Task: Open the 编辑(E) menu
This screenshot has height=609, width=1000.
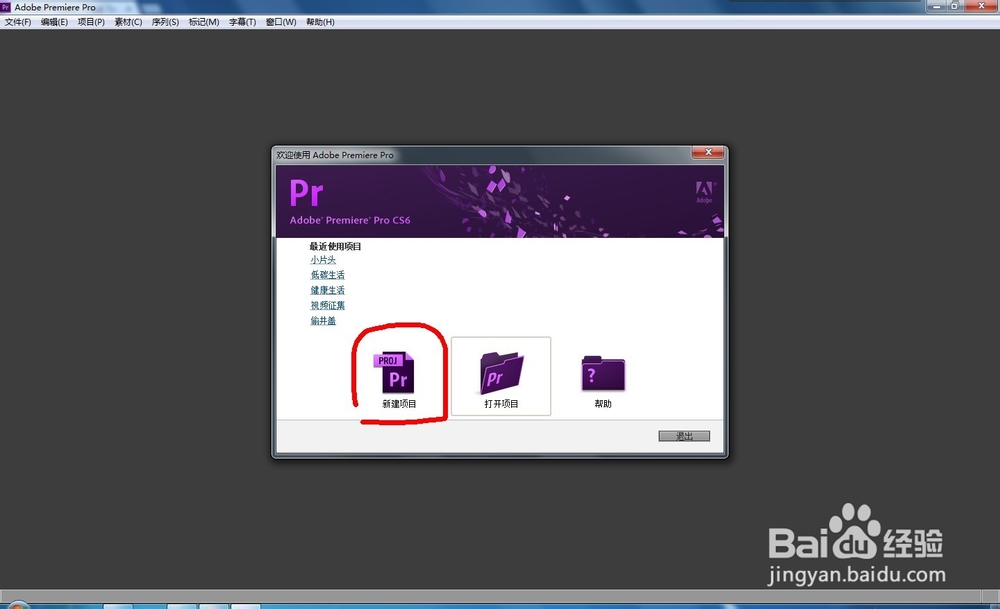Action: click(x=54, y=22)
